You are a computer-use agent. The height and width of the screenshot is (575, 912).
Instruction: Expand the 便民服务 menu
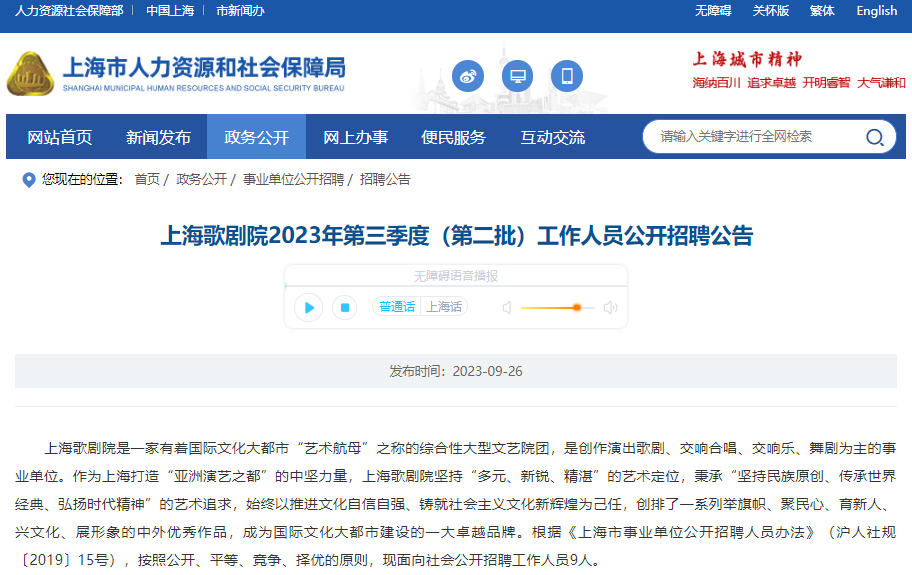(453, 137)
